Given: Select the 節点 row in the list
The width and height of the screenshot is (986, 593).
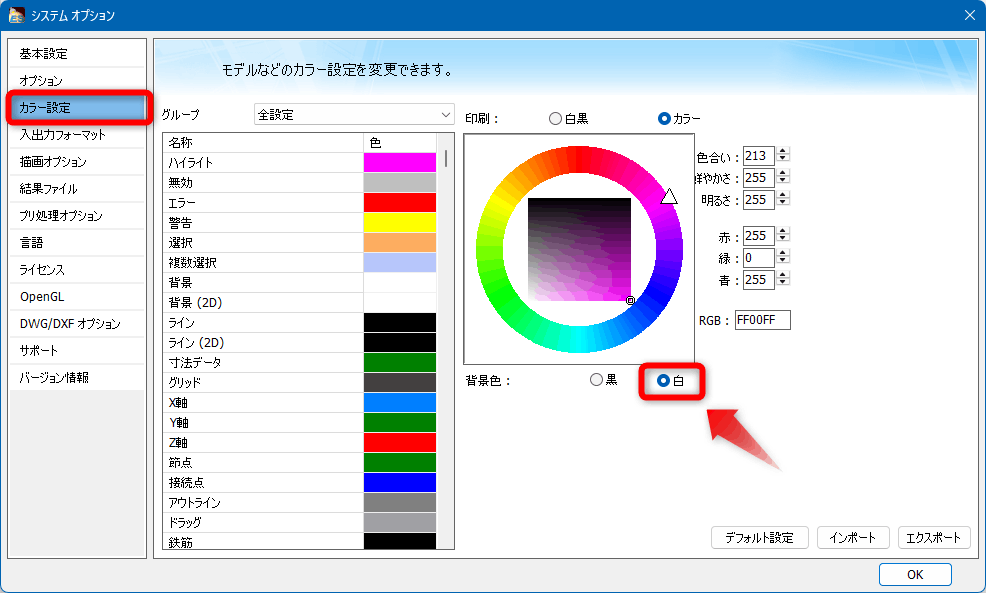Looking at the screenshot, I should 299,462.
